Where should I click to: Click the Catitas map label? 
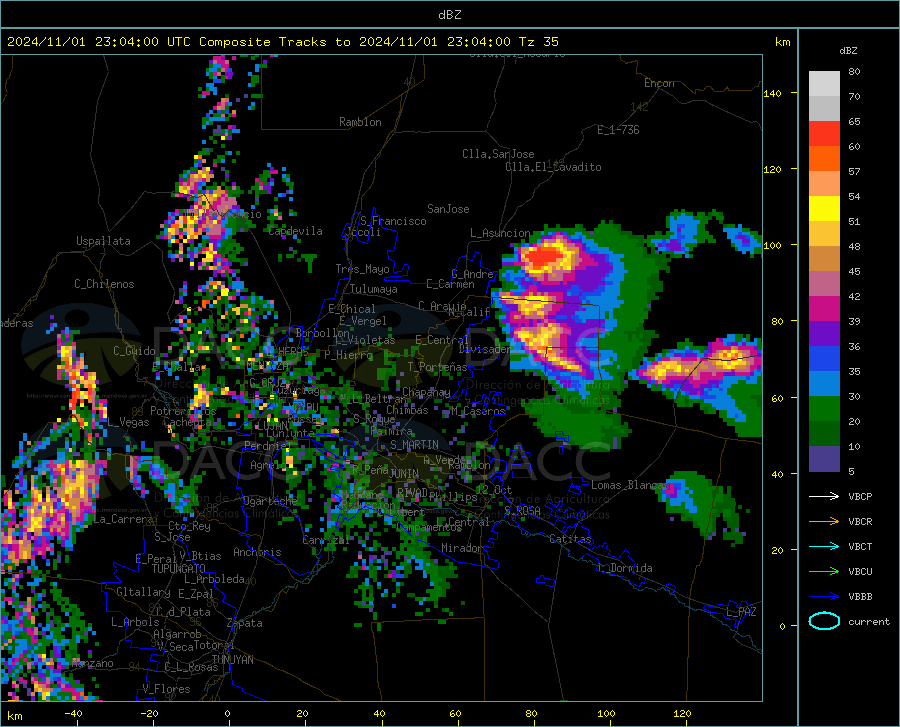pos(570,539)
